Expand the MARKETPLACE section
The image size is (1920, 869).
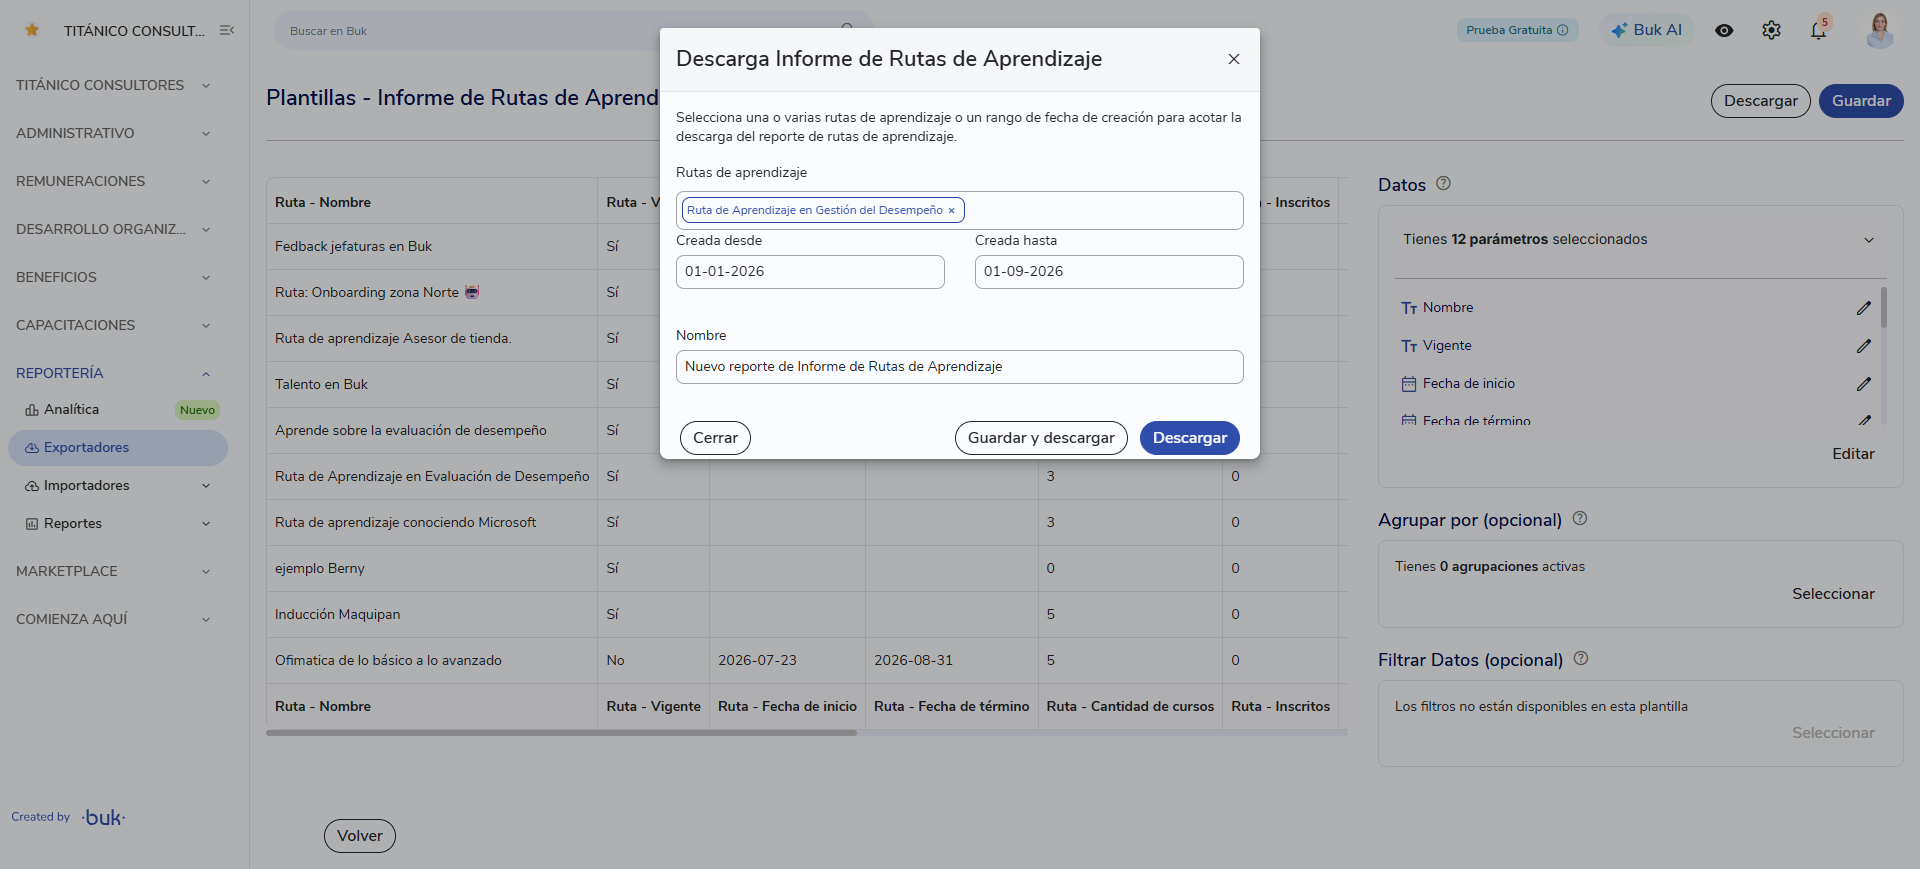pyautogui.click(x=115, y=571)
